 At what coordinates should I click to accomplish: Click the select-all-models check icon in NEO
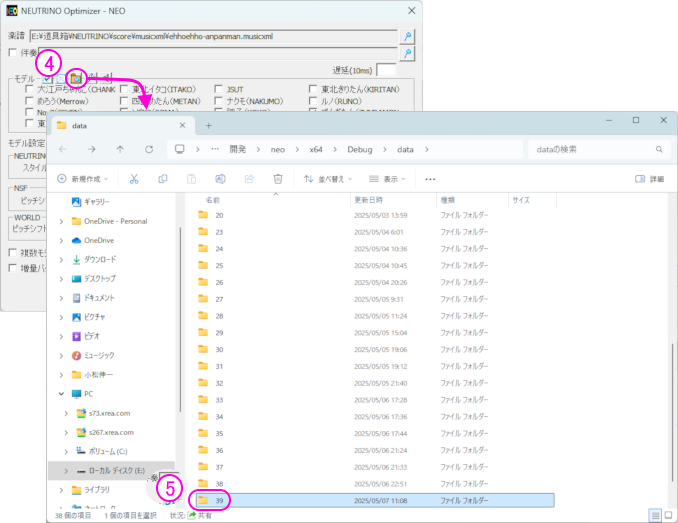pos(48,79)
